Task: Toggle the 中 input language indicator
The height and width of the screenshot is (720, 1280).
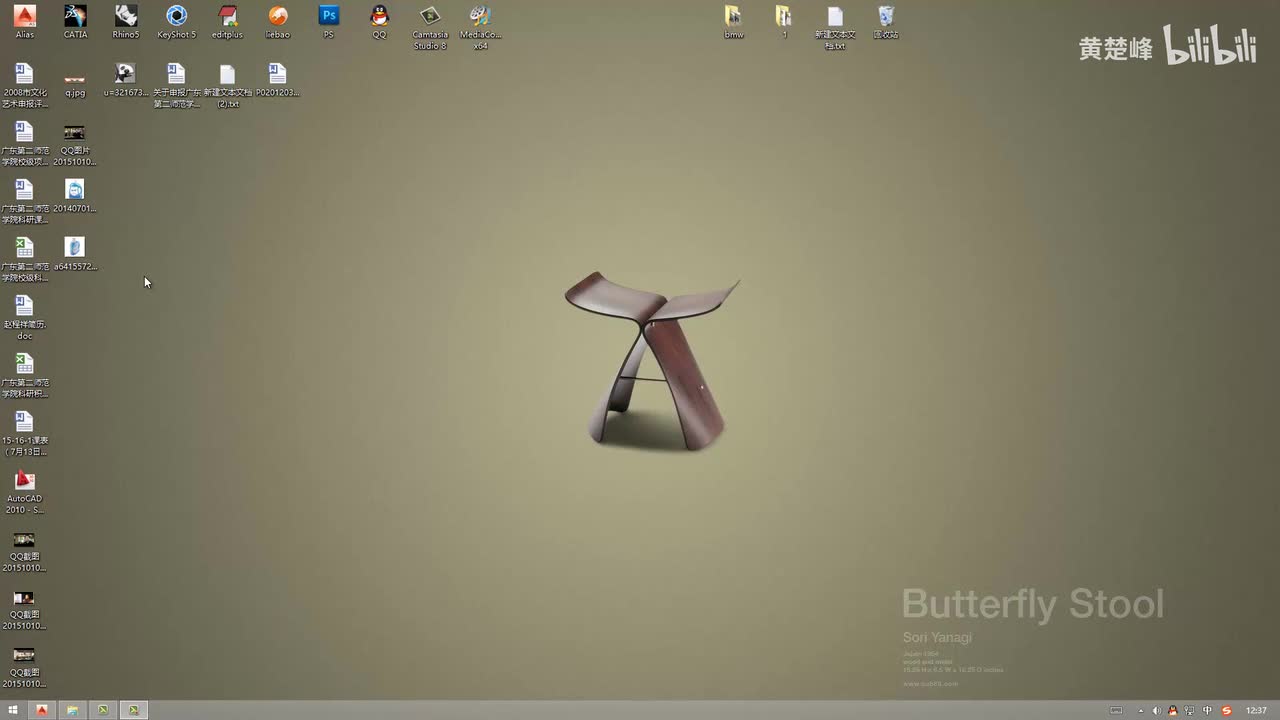Action: 1207,711
